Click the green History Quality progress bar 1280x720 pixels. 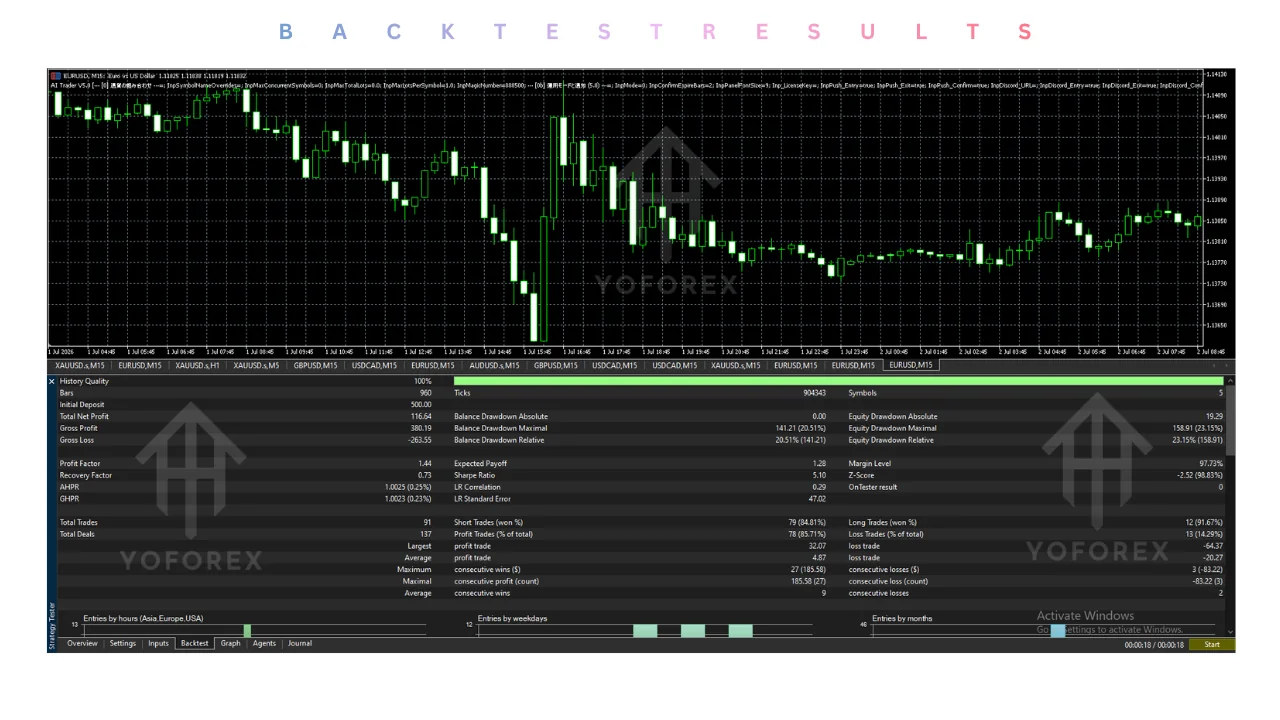click(838, 381)
